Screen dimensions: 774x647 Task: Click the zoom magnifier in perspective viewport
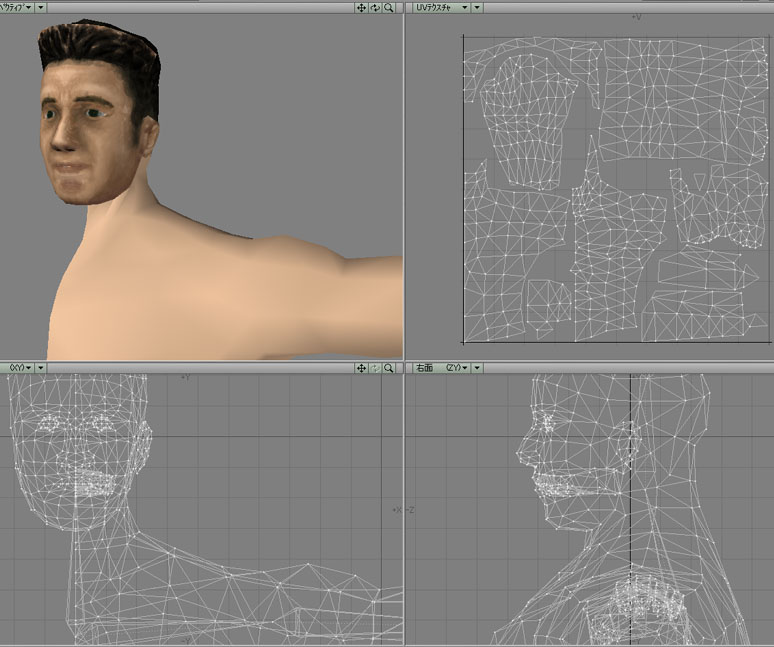389,7
